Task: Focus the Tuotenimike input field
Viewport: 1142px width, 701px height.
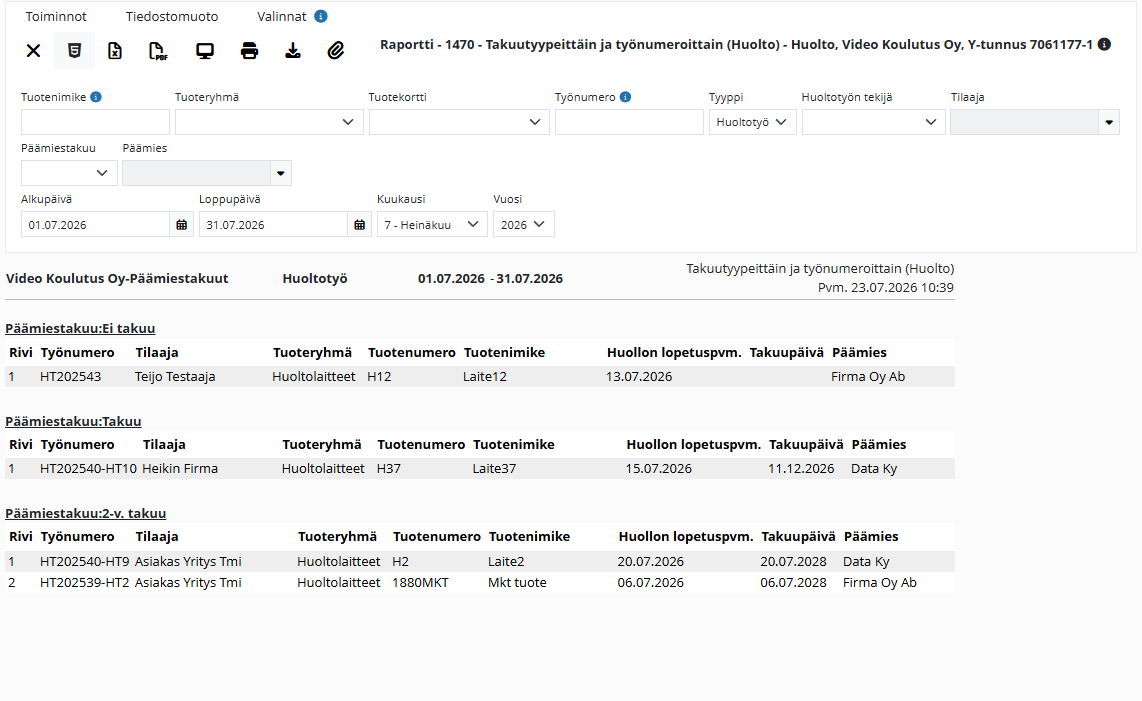Action: click(95, 122)
